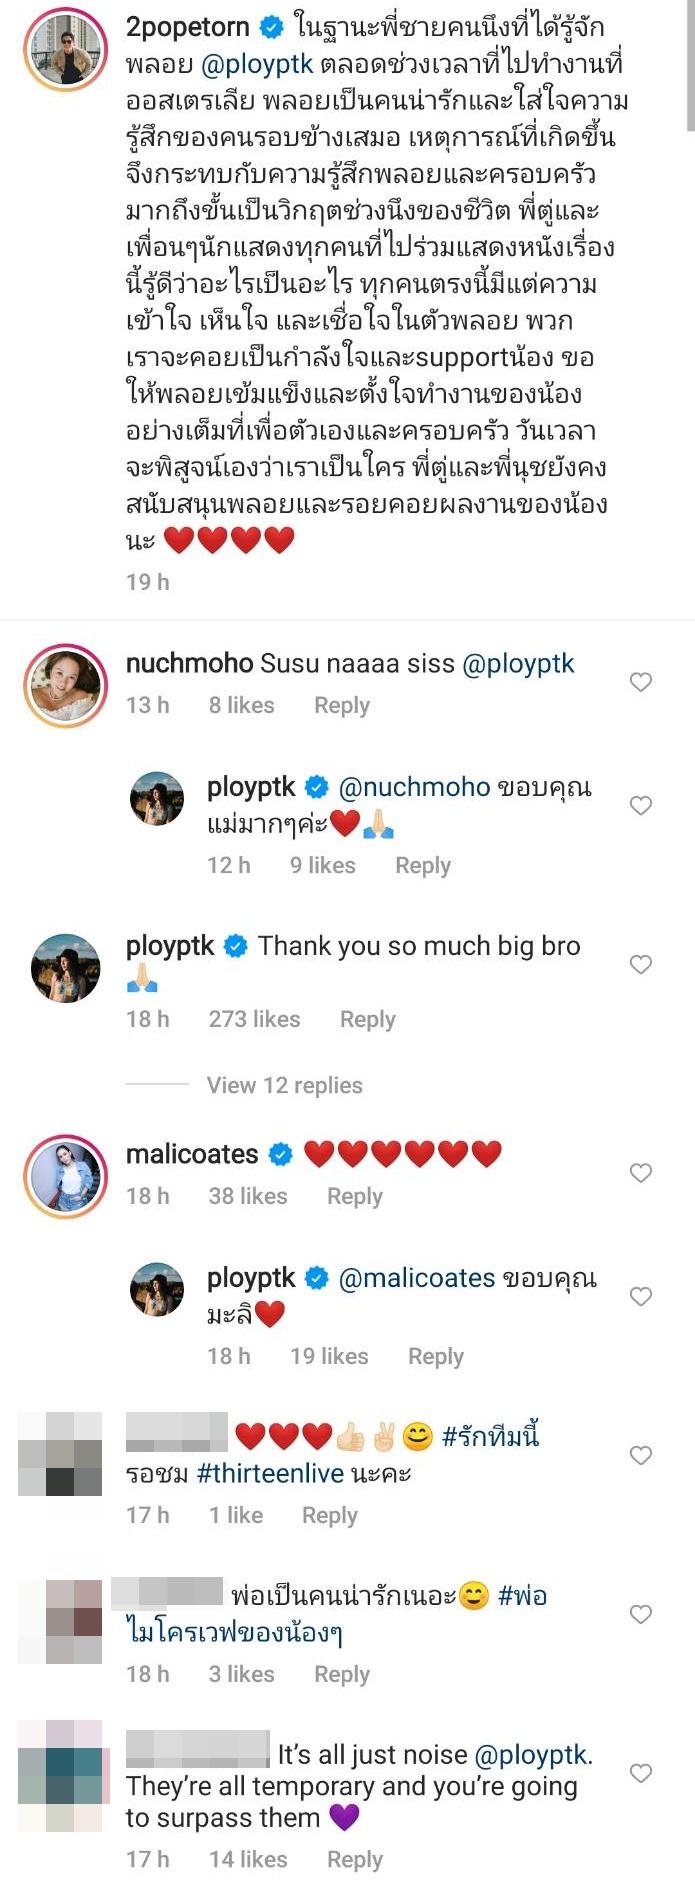This screenshot has width=695, height=1889.
Task: Like nuchmoho's "Susu naaaa siss" comment
Action: tap(641, 682)
